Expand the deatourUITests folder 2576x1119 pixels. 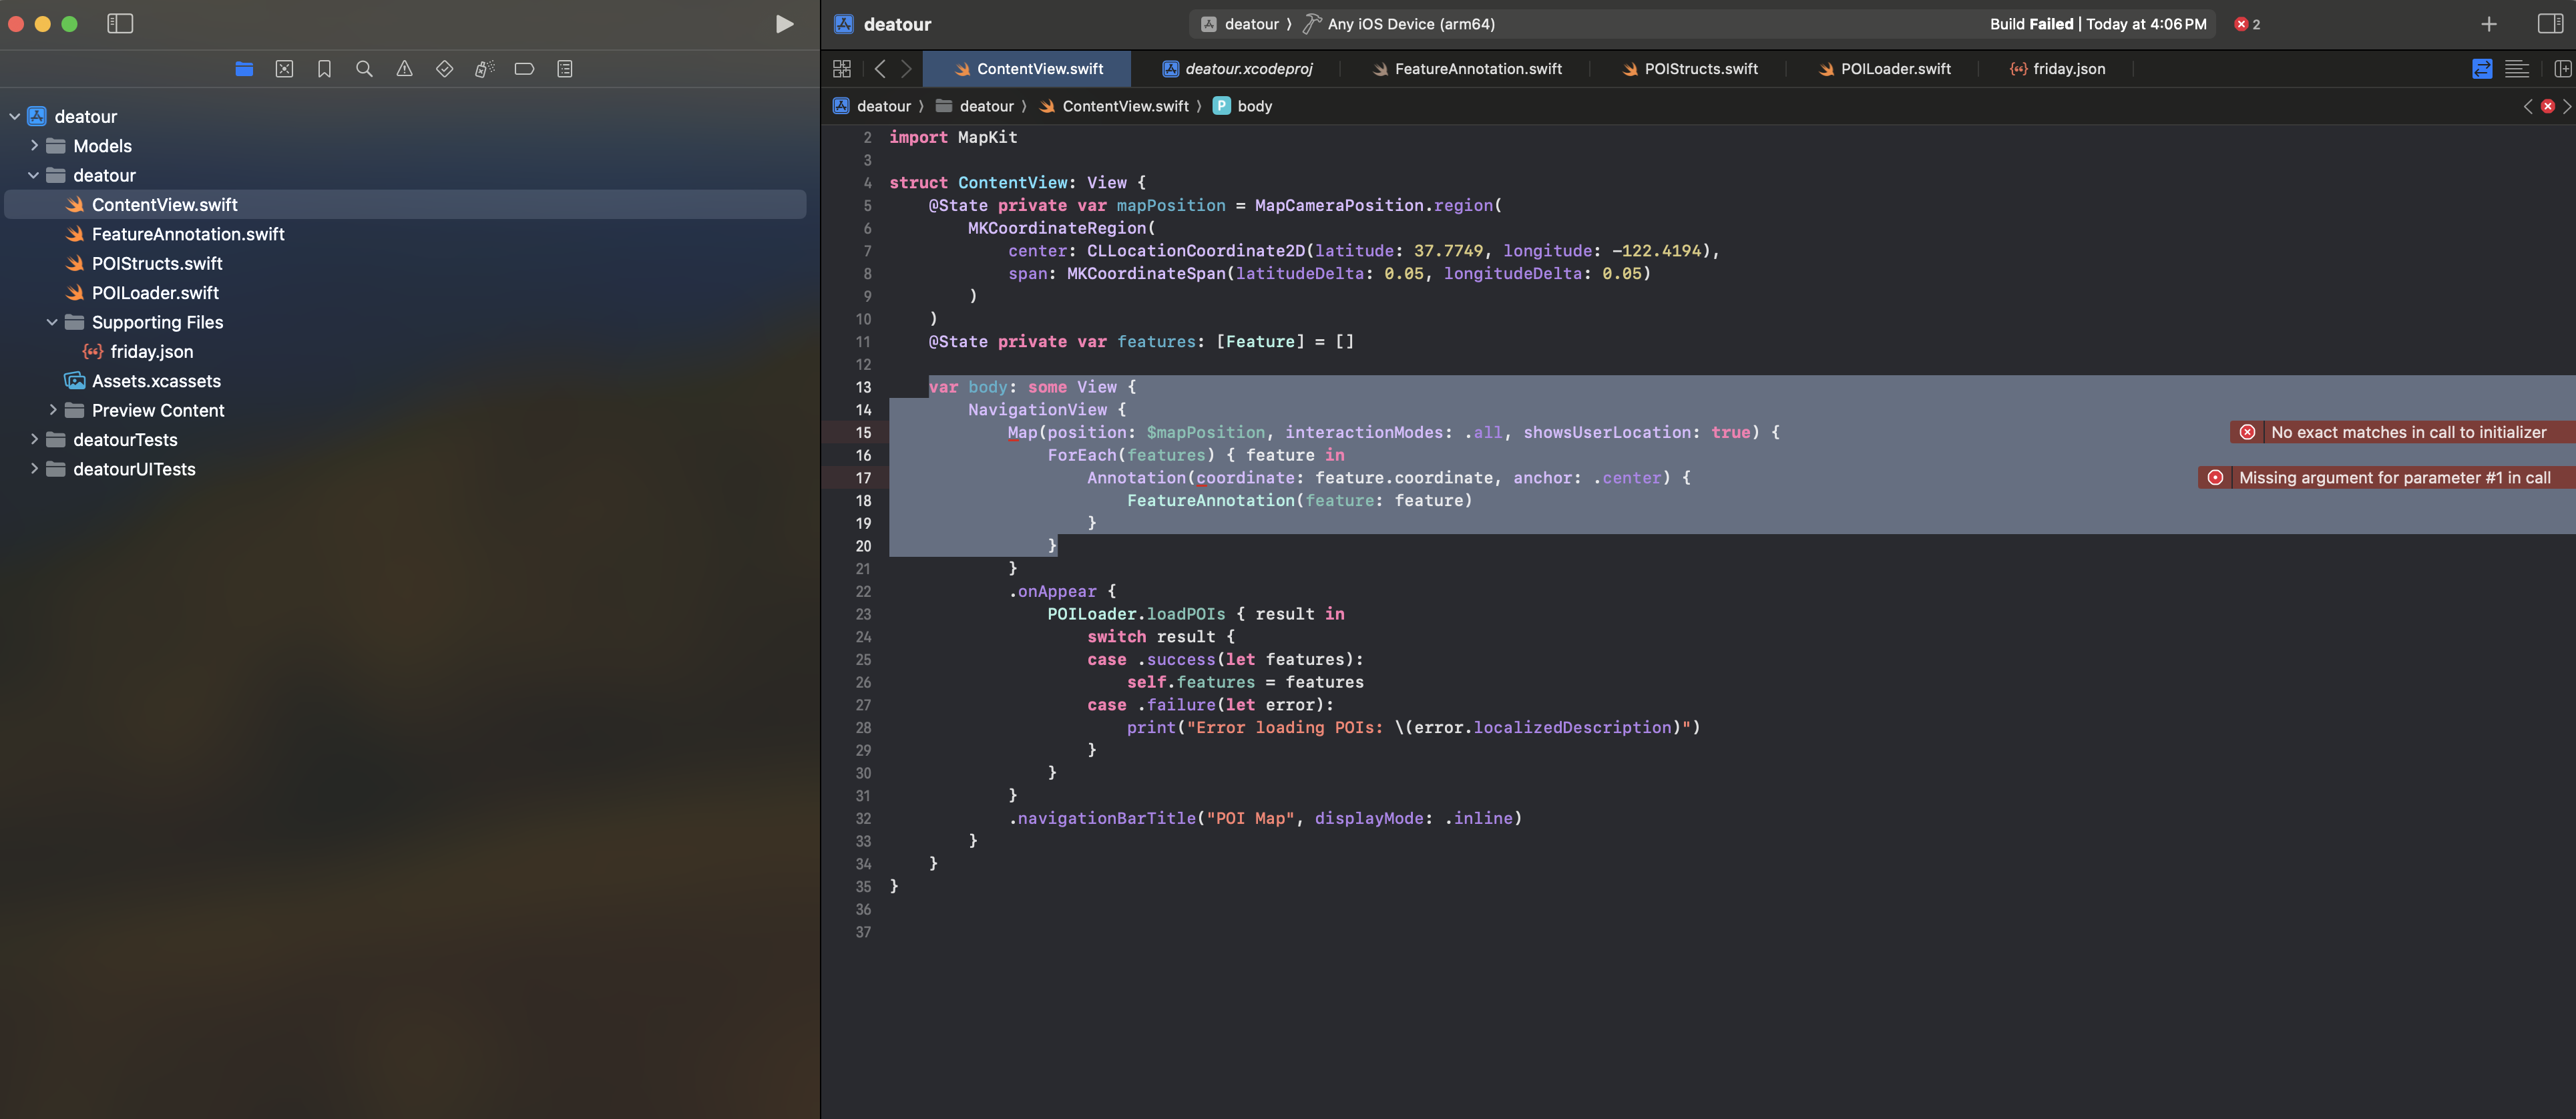tap(34, 469)
